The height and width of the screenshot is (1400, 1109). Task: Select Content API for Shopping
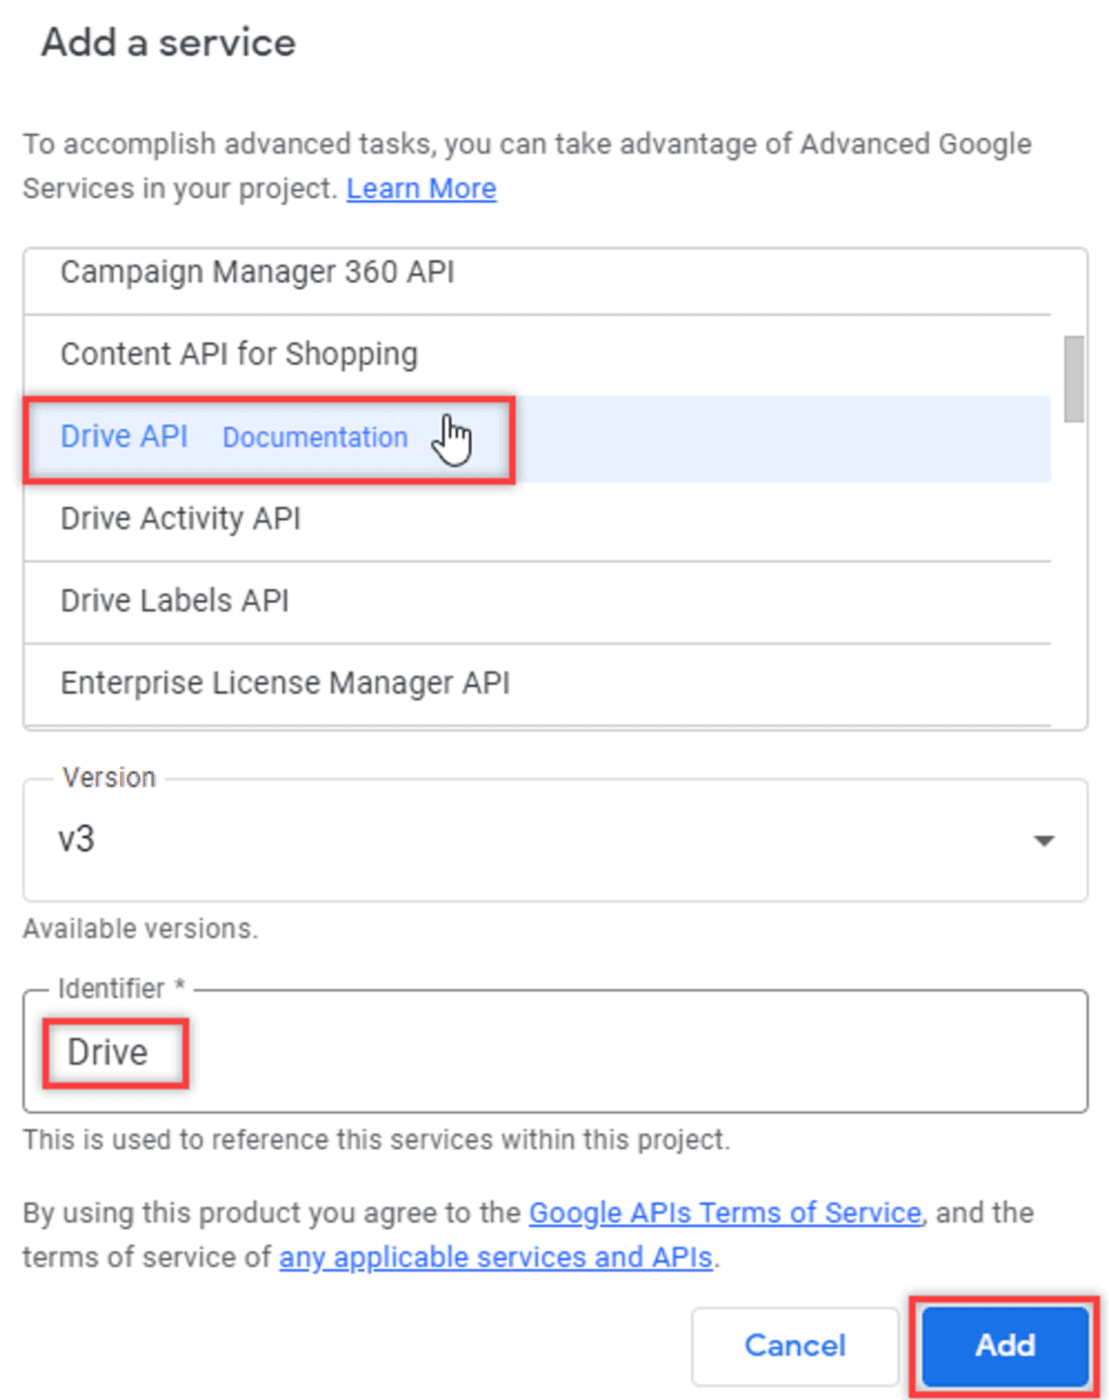[239, 353]
